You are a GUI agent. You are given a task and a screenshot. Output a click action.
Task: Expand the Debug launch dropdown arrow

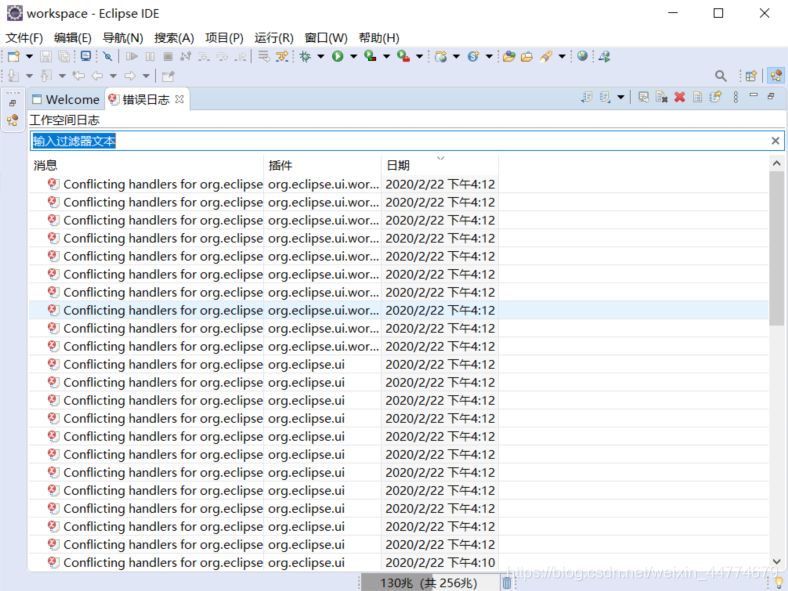(321, 56)
